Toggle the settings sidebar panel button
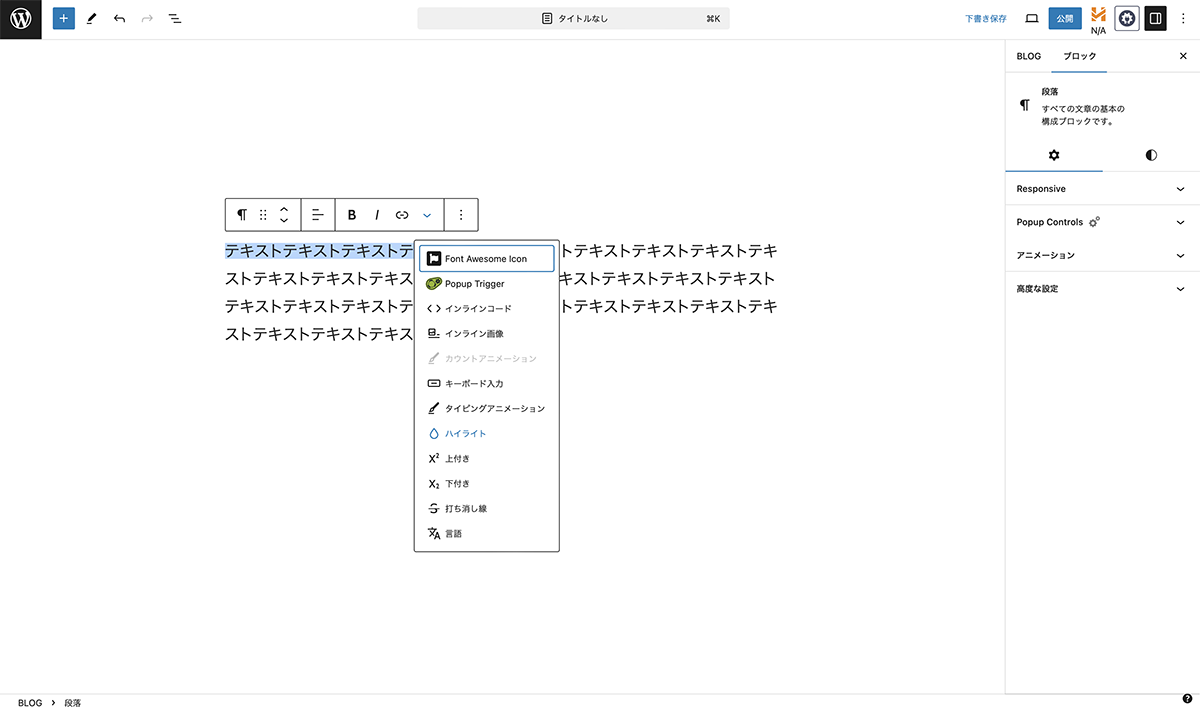Image resolution: width=1200 pixels, height=711 pixels. [1155, 19]
